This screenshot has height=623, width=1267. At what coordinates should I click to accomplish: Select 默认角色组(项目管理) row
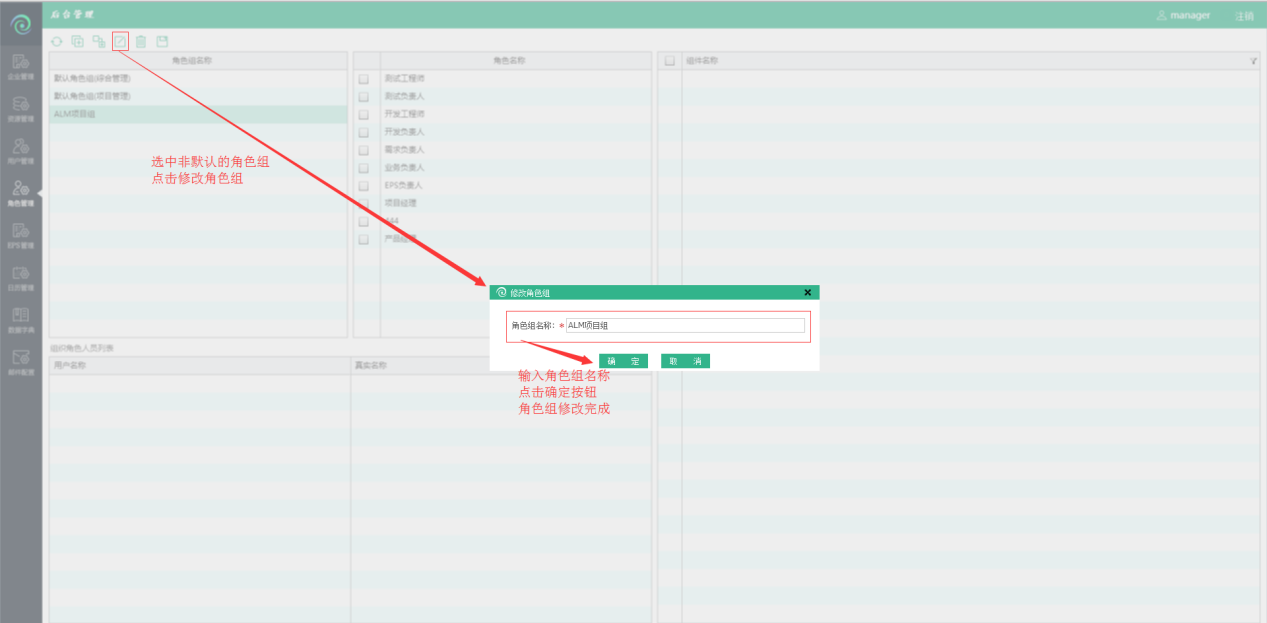click(x=198, y=96)
